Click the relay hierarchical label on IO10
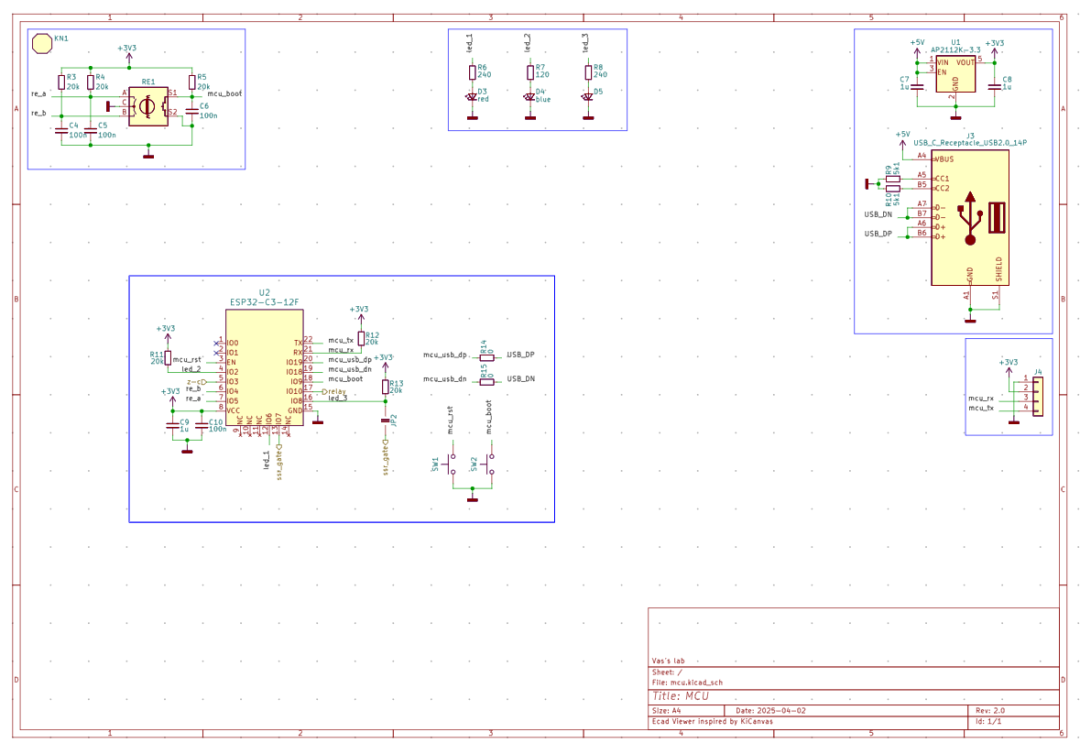 [334, 392]
